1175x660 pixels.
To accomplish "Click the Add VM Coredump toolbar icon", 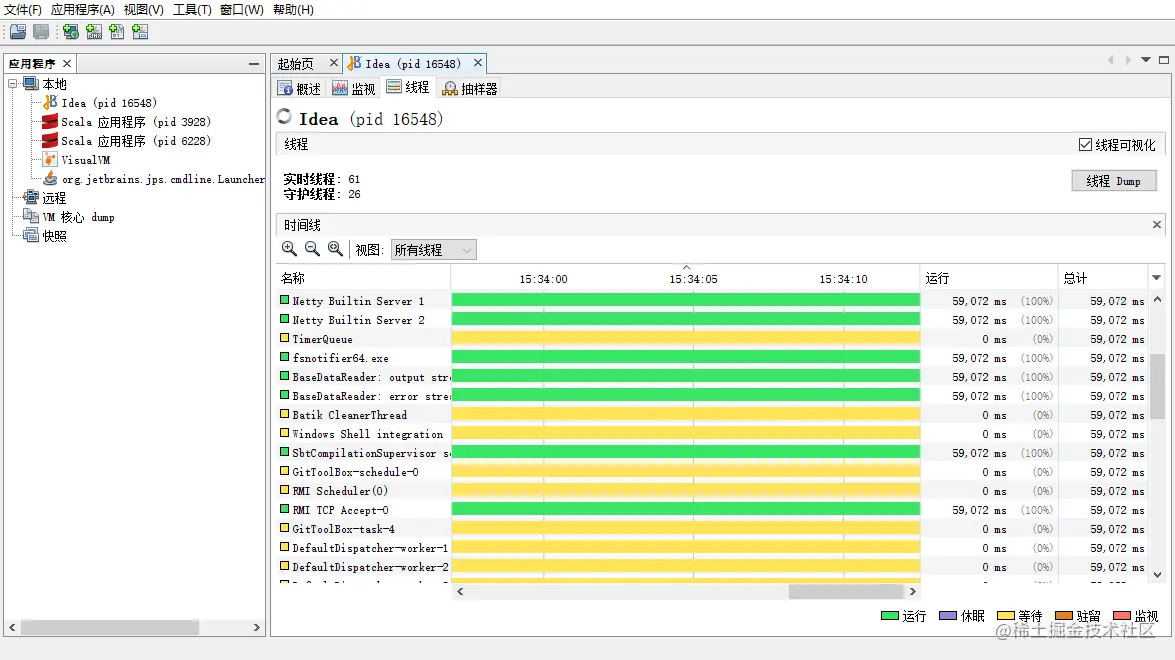I will coord(117,31).
